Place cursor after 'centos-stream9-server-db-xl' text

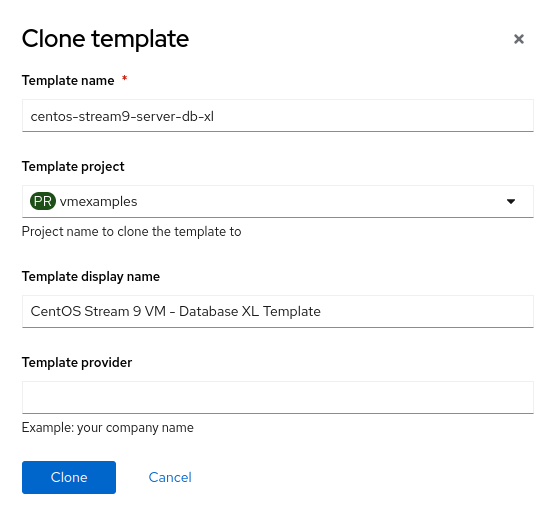pos(215,116)
